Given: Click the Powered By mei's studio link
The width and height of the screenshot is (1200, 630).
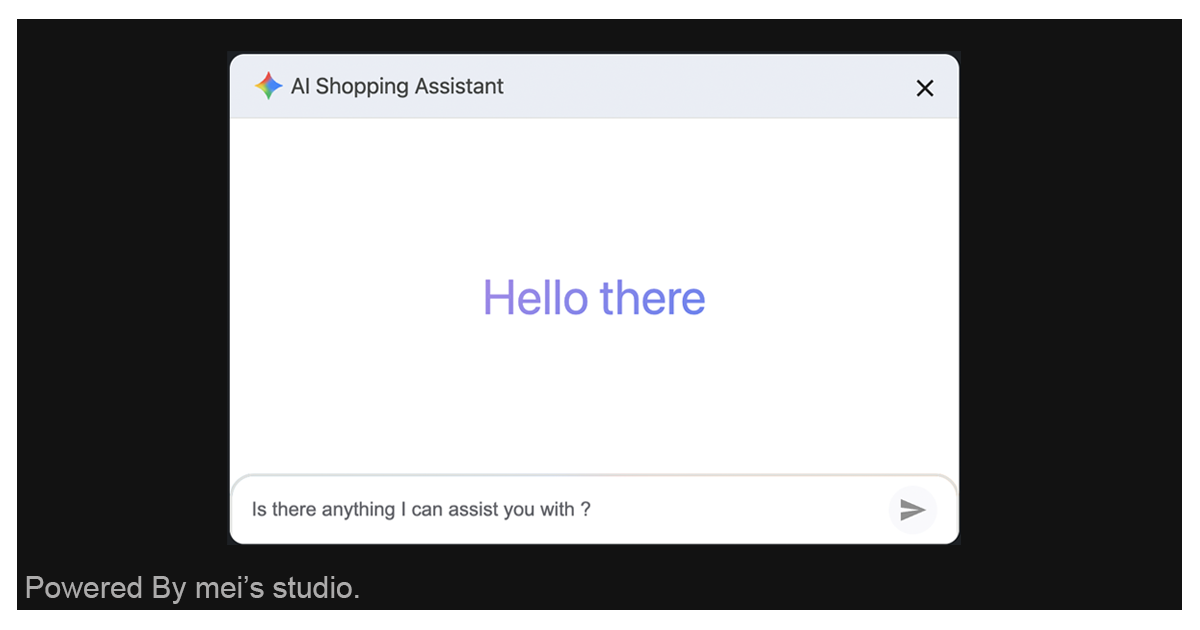Looking at the screenshot, I should point(195,588).
